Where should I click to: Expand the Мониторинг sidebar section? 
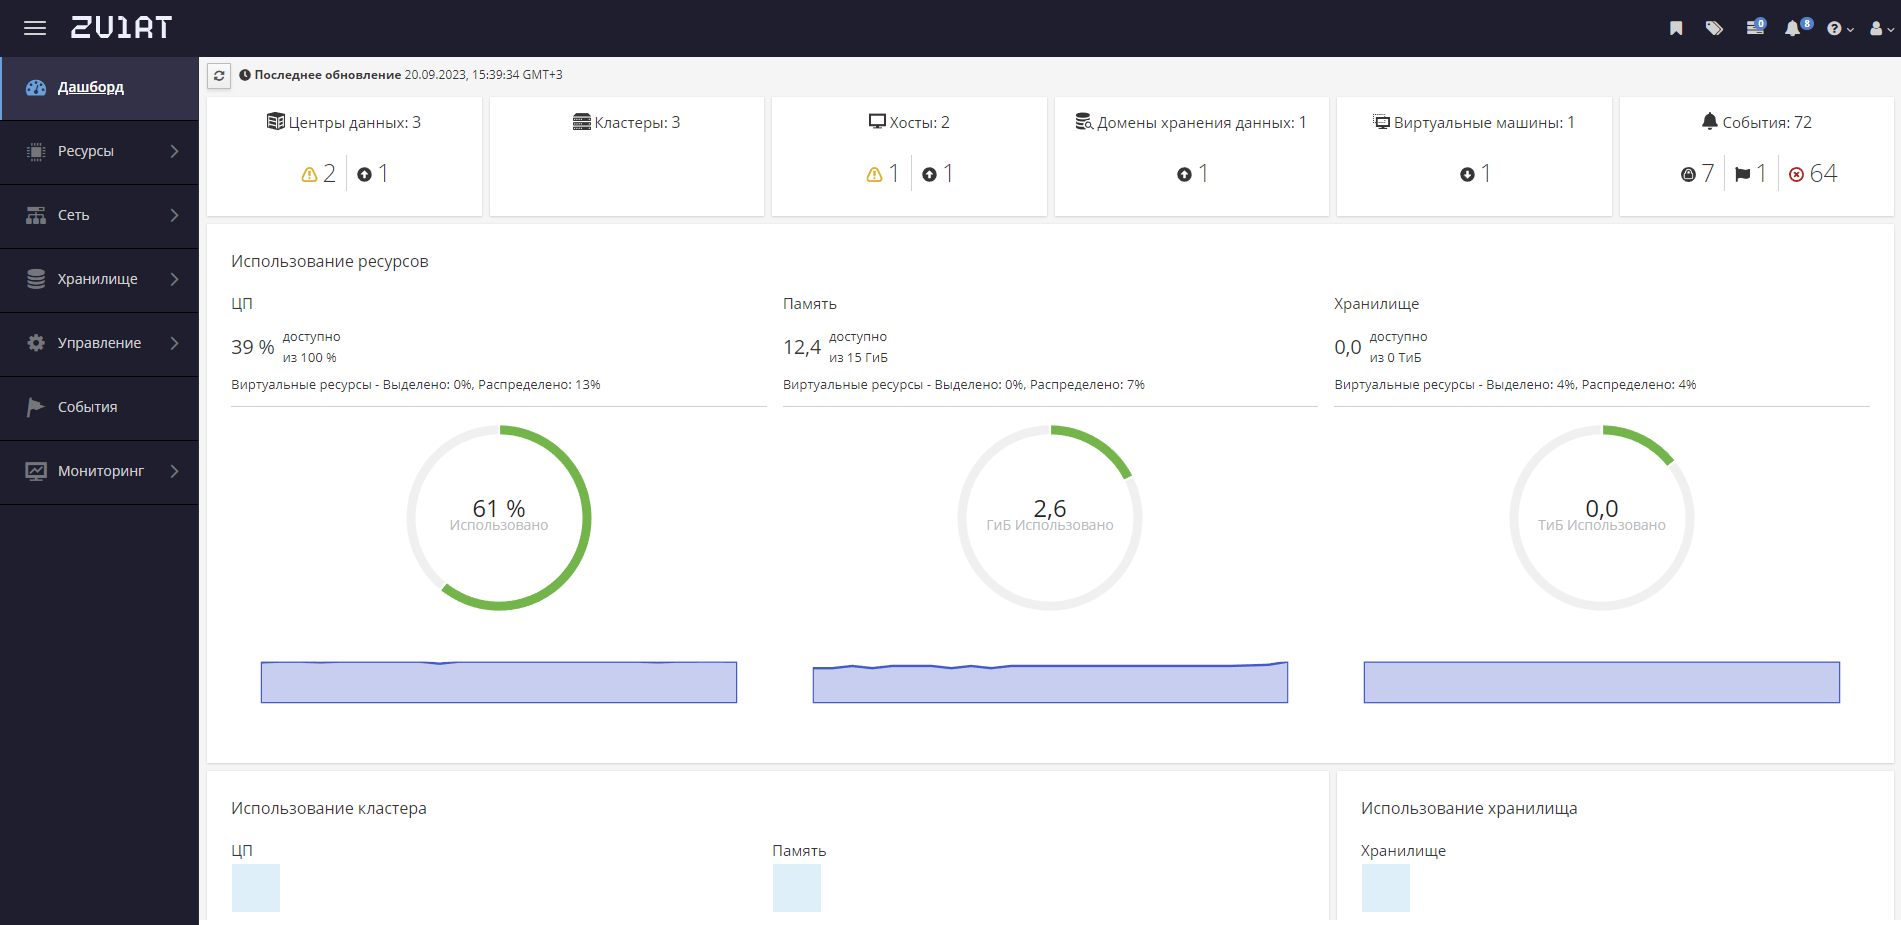click(x=99, y=471)
